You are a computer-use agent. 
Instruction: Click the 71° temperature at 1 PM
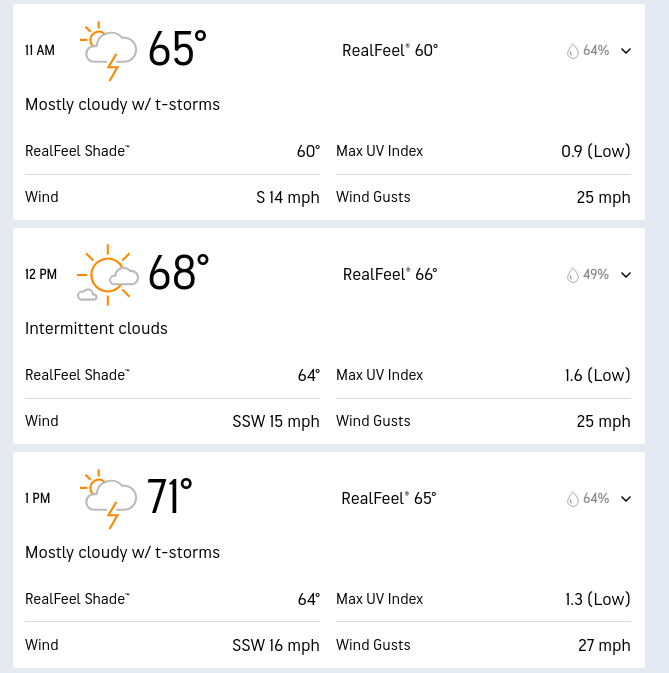(169, 497)
